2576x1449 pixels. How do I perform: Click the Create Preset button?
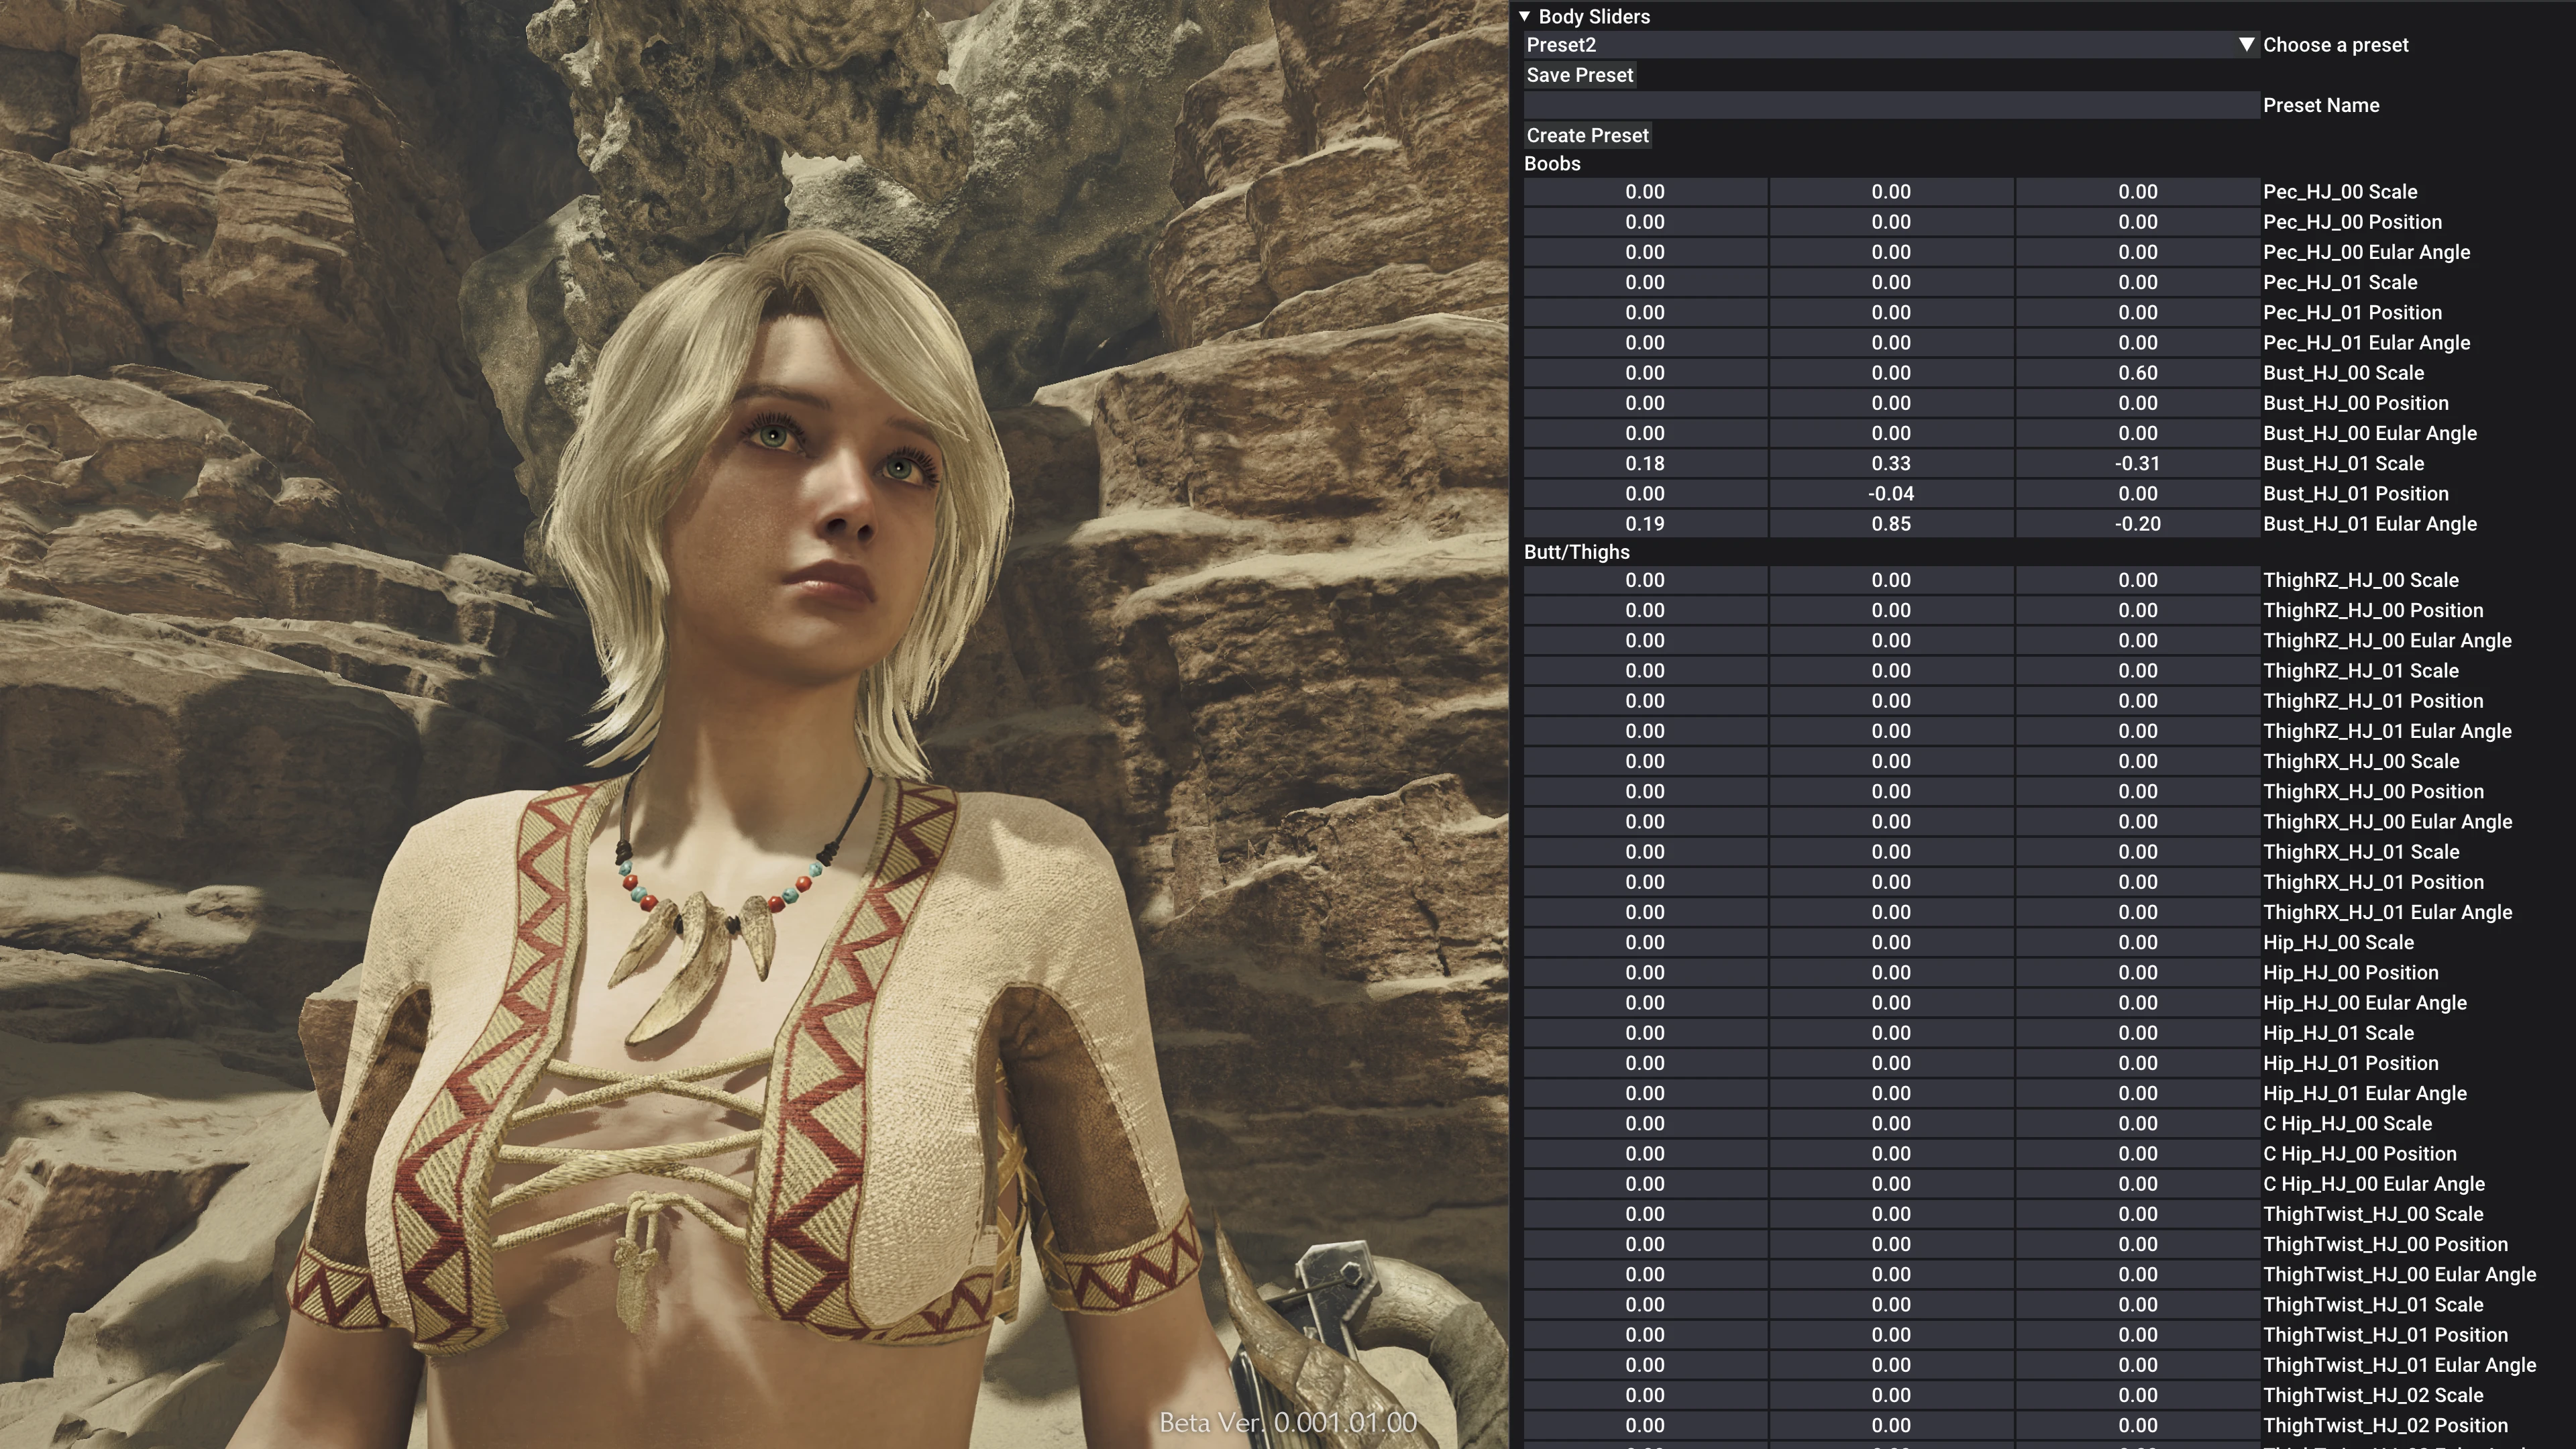(x=1587, y=135)
